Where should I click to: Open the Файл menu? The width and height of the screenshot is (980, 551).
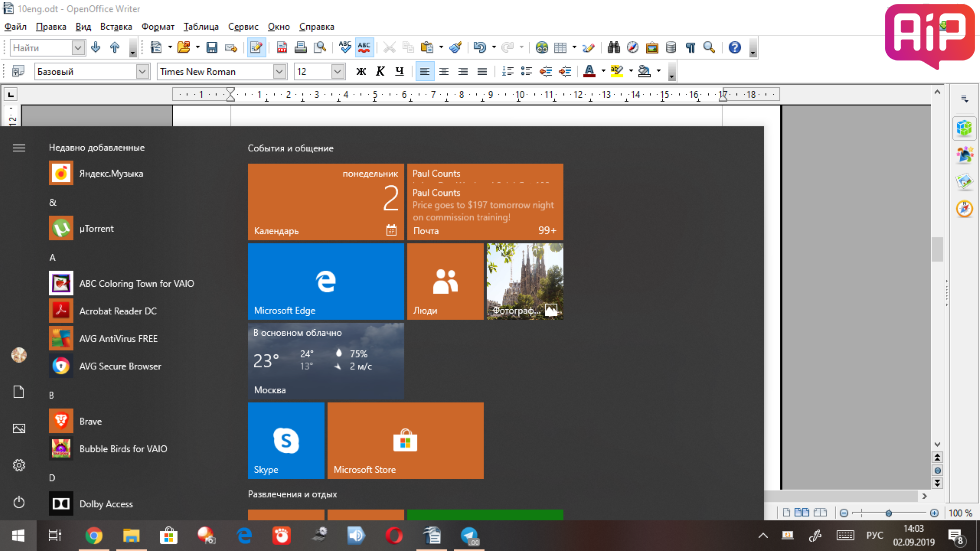pos(16,27)
